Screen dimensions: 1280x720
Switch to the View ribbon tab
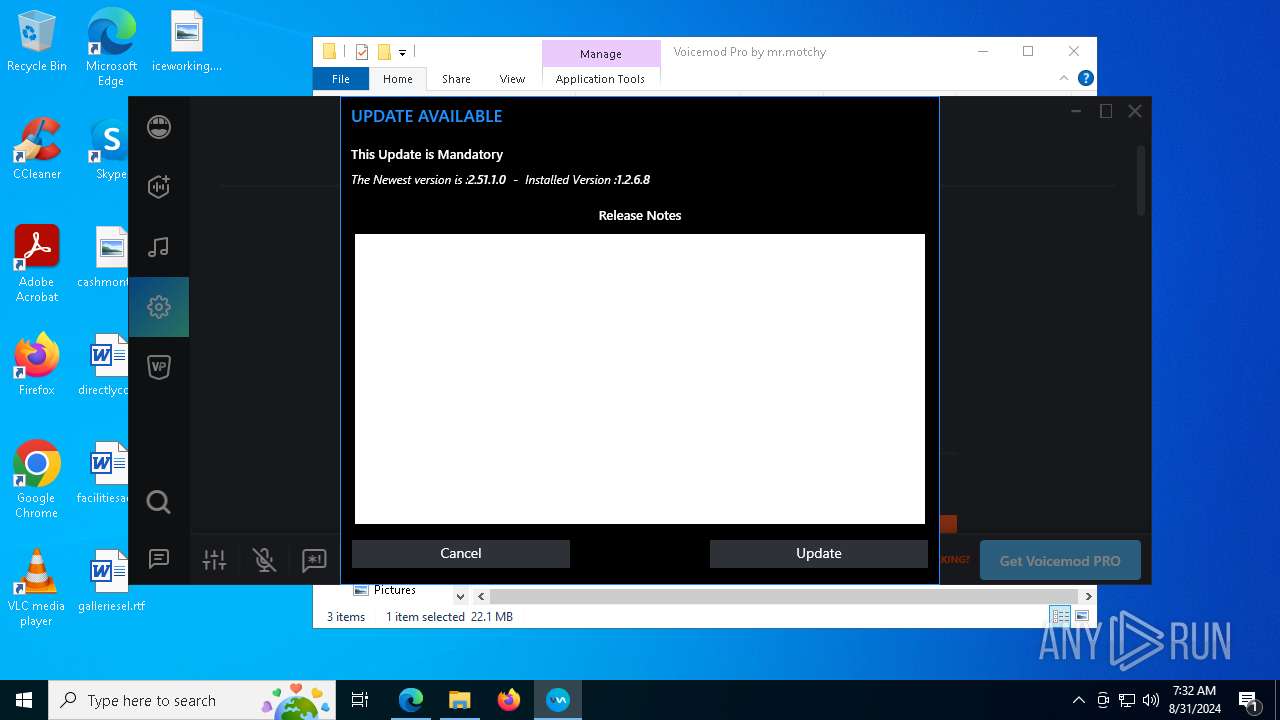coord(512,79)
